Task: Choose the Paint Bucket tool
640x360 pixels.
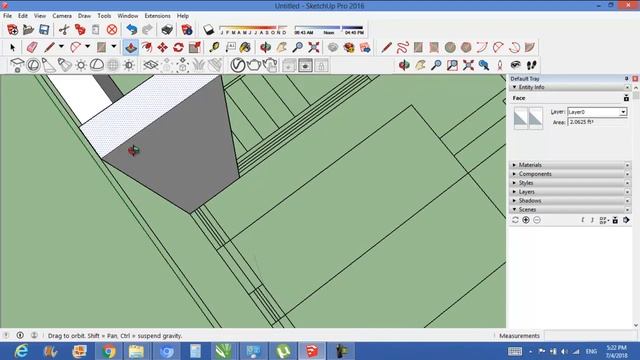Action: (245, 47)
